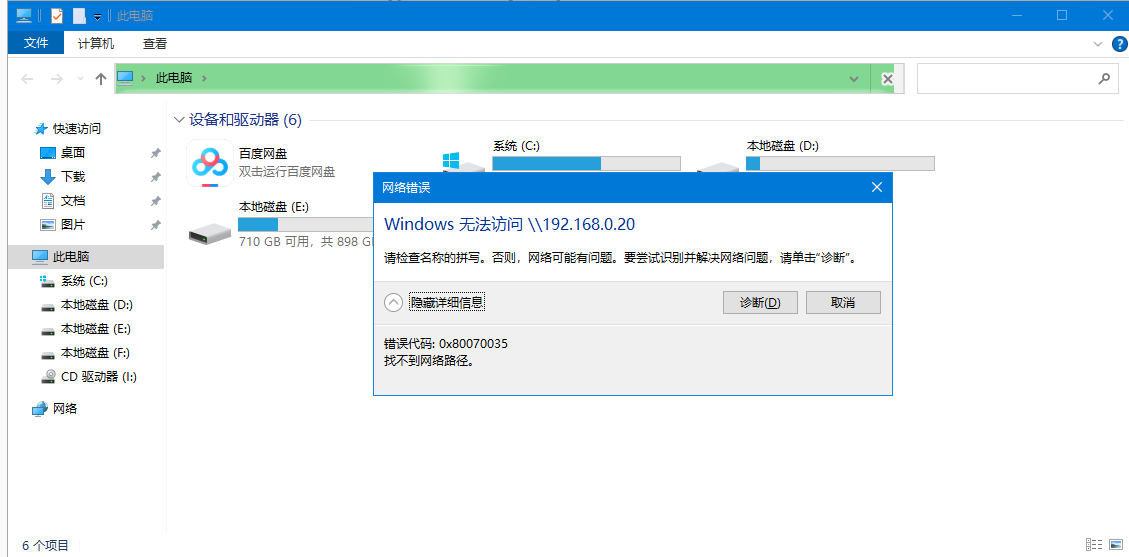Select 网络 in the navigation pane

(x=65, y=409)
